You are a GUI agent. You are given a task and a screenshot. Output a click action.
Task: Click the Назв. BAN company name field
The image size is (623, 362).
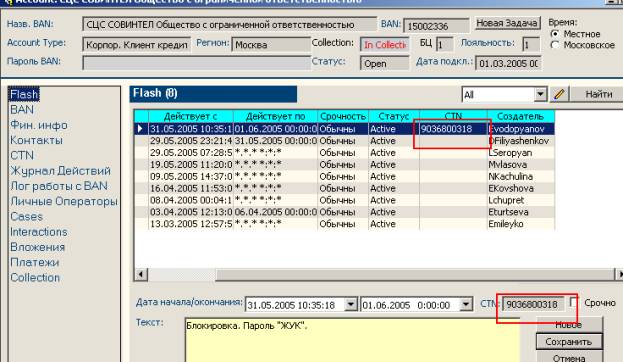coord(230,25)
